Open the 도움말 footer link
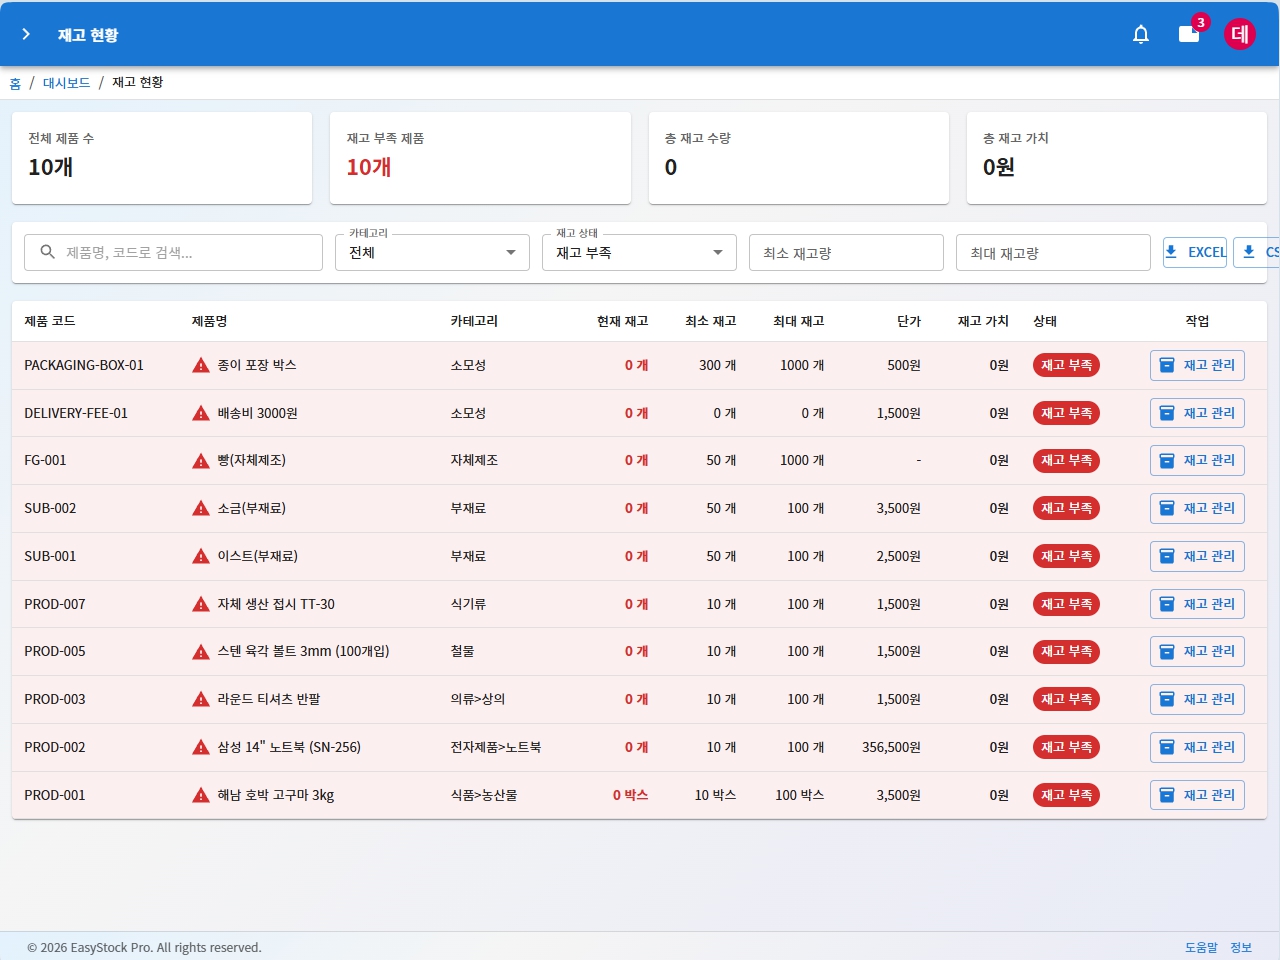Screen dimensions: 1280x960 click(x=1201, y=947)
